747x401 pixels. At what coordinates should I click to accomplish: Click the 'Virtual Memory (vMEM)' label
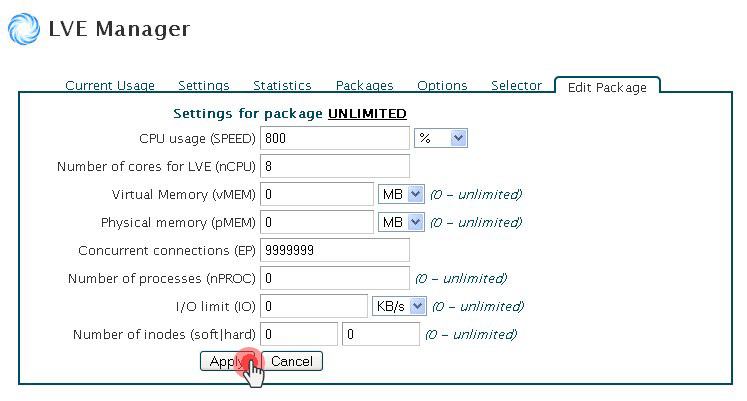pos(183,195)
